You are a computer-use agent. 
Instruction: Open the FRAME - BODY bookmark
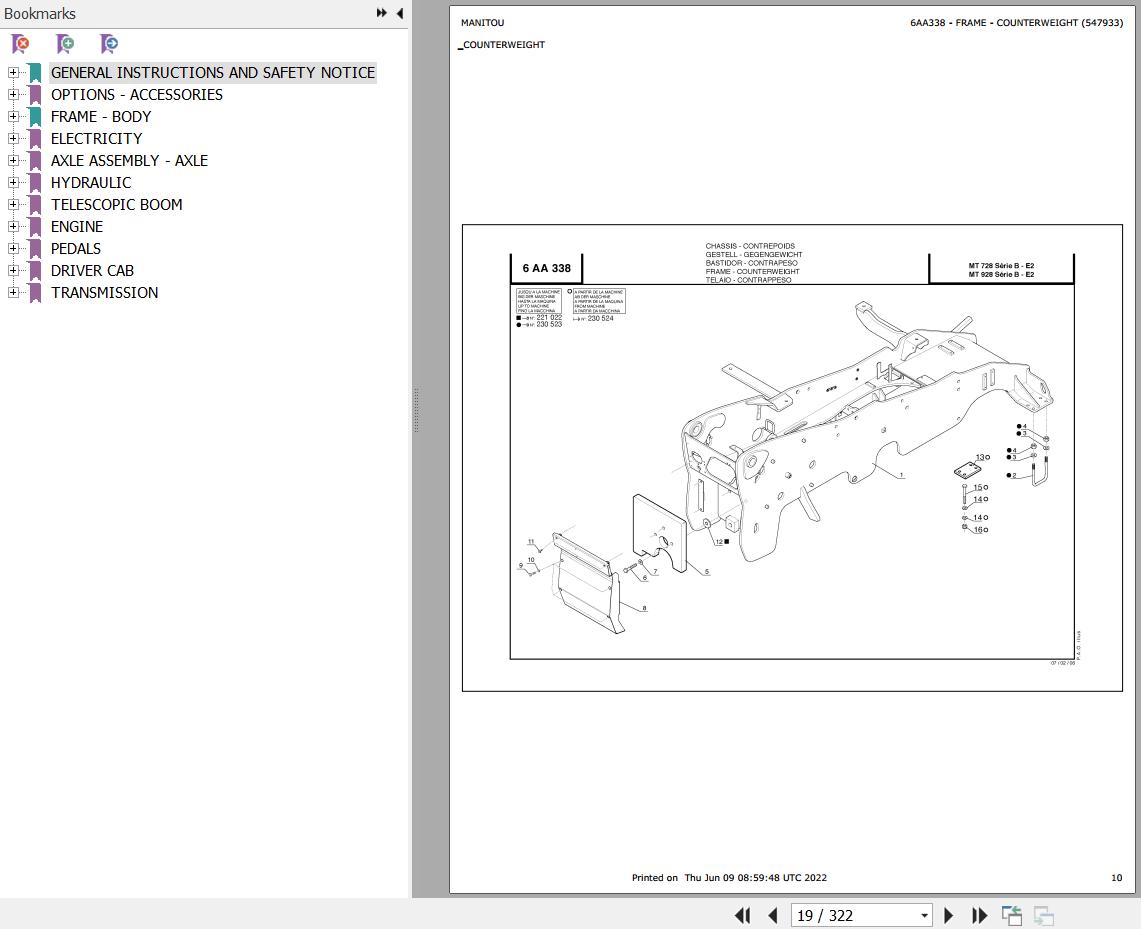pyautogui.click(x=101, y=116)
